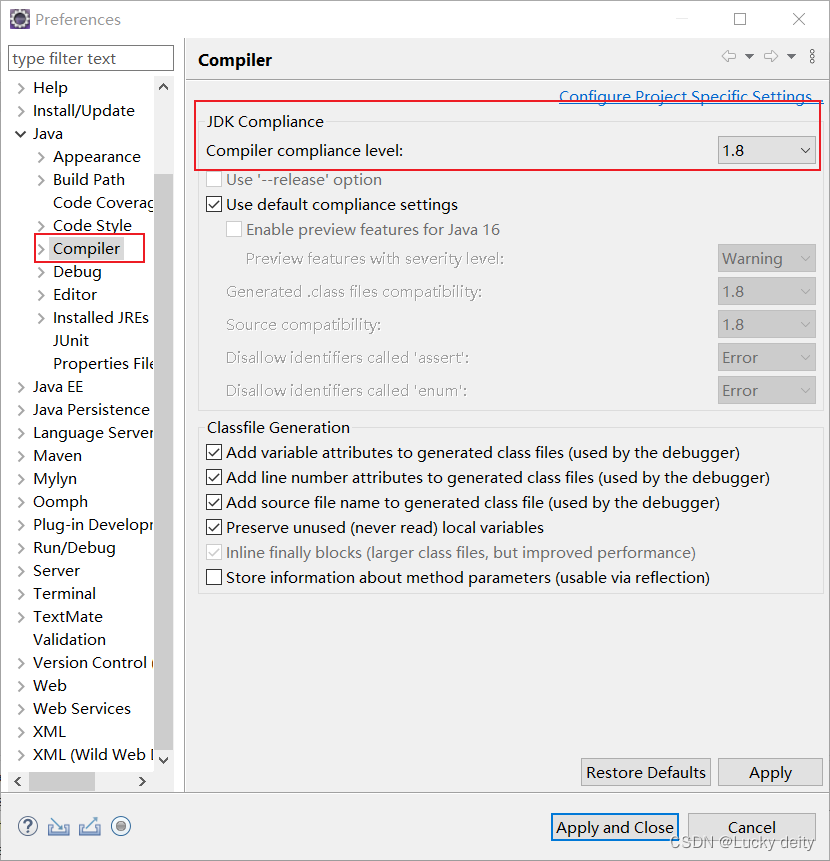Viewport: 830px width, 861px height.
Task: Click the Apply and Close button
Action: (x=614, y=827)
